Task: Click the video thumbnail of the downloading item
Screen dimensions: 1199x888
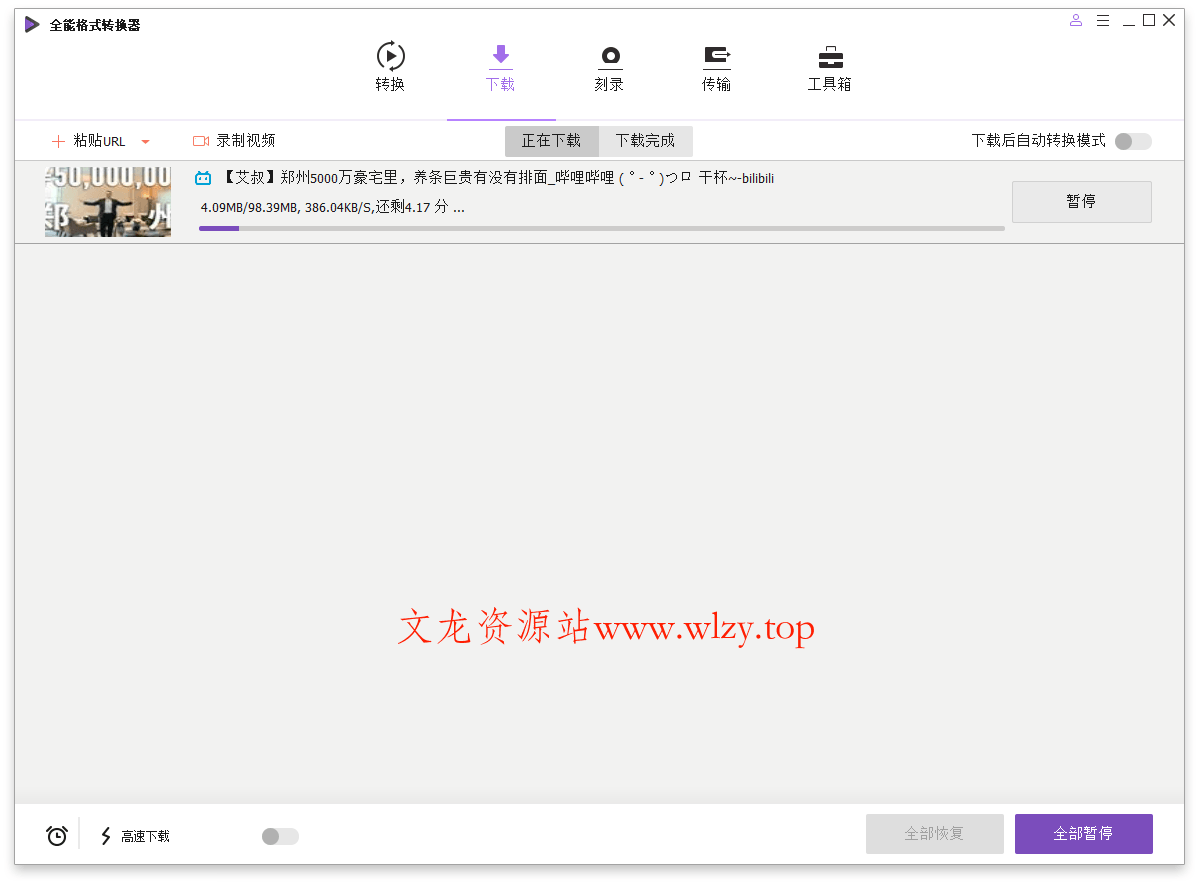Action: (x=107, y=201)
